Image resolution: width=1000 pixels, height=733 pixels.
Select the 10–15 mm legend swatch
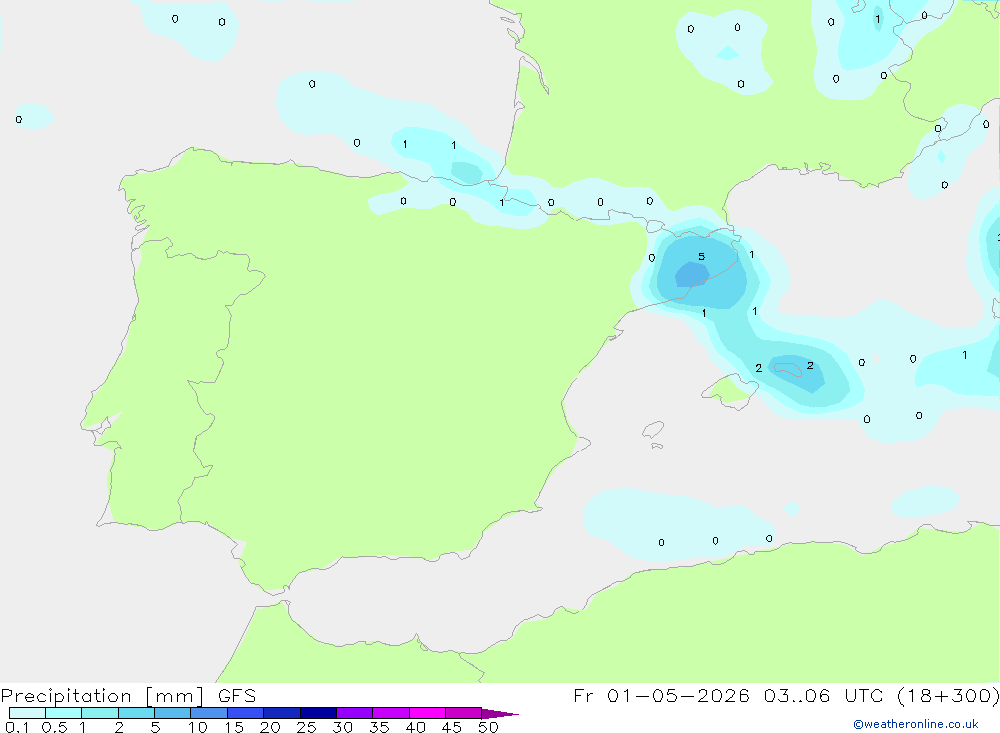coord(209,713)
